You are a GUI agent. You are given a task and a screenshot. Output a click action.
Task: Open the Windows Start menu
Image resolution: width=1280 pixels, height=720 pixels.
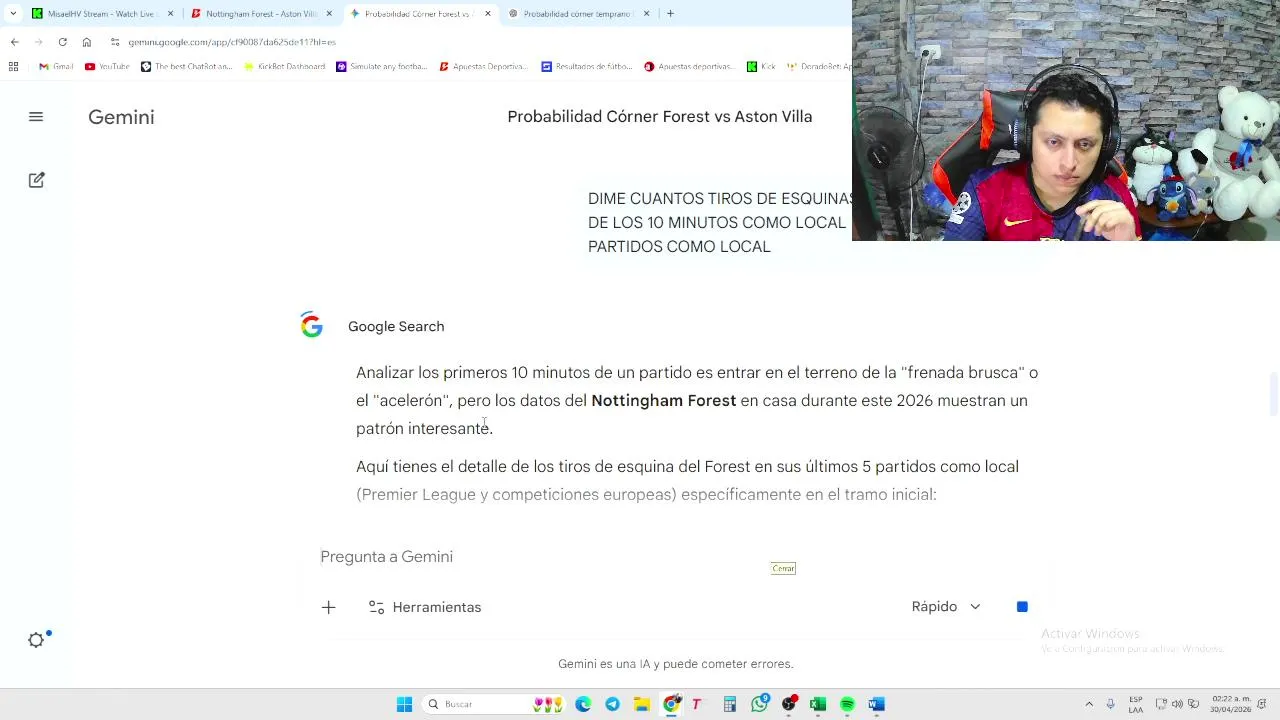(404, 704)
